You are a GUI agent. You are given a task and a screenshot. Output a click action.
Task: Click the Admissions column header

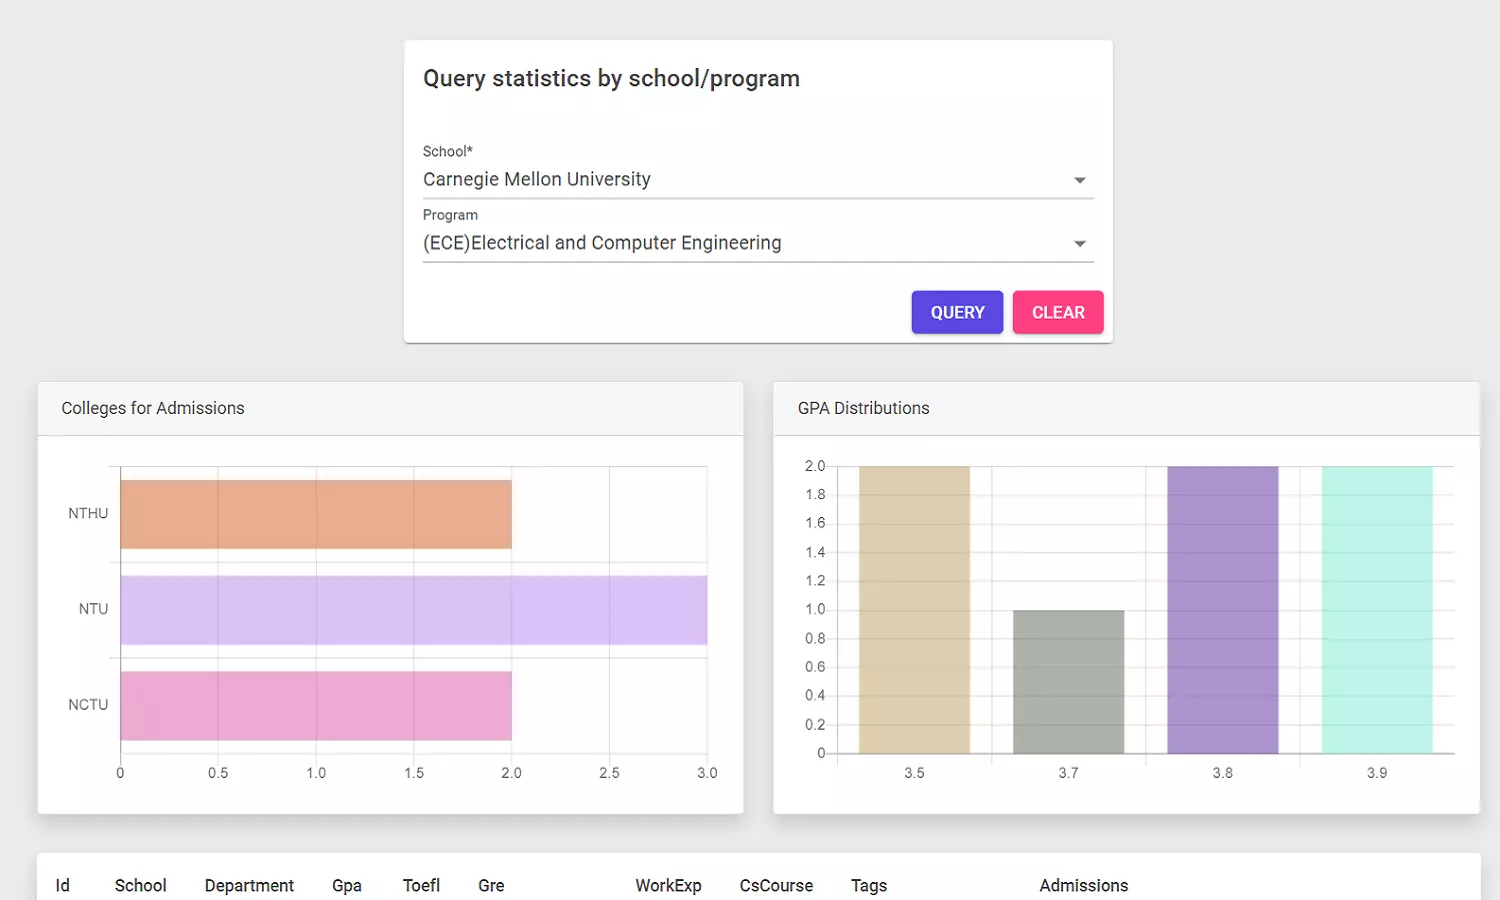(x=1083, y=885)
